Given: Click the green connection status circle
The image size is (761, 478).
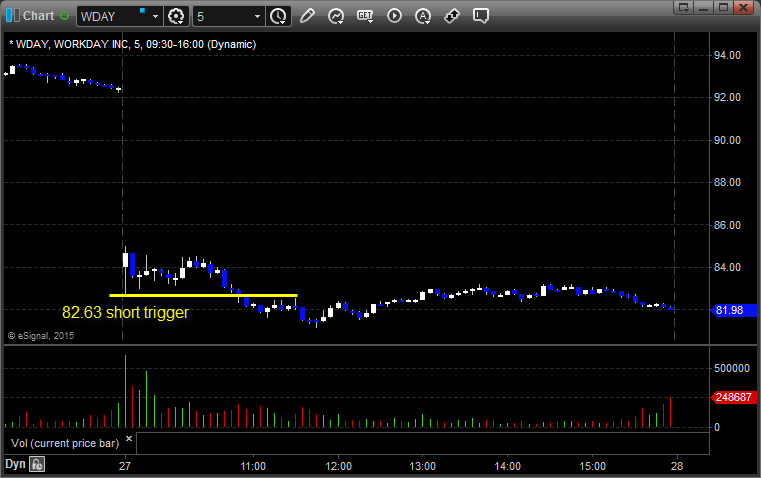Looking at the screenshot, I should click(65, 16).
